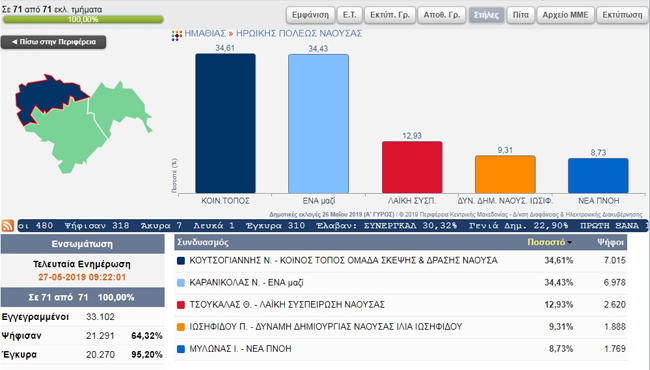Click the 9,31% percentage cell in table
The height and width of the screenshot is (370, 650).
click(x=561, y=326)
